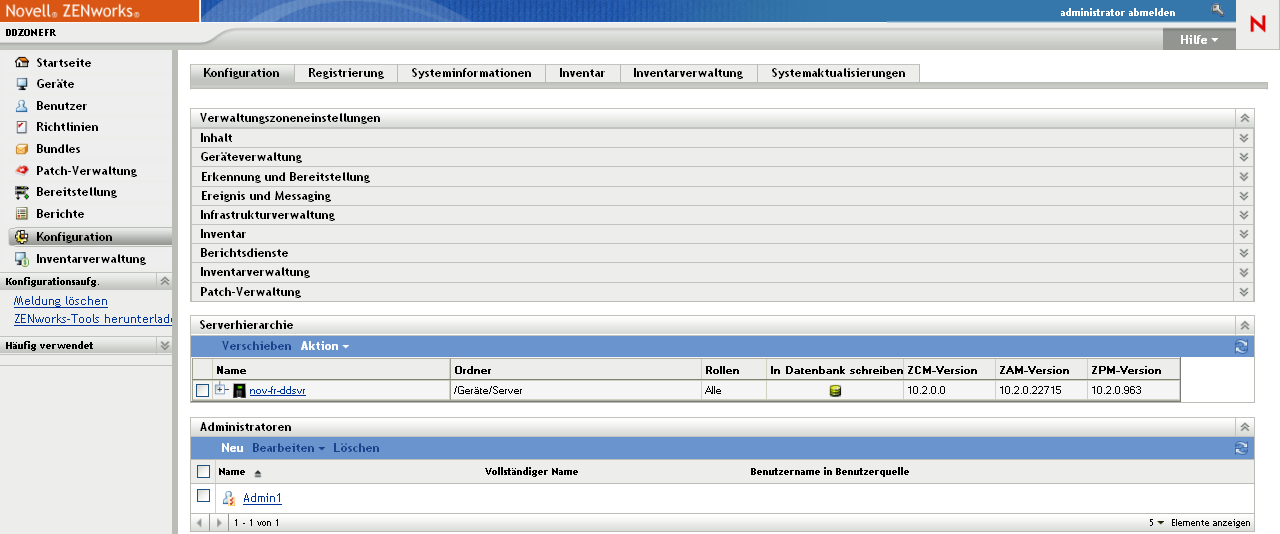
Task: Expand the Inventarverwaltung settings section
Action: tap(1245, 273)
